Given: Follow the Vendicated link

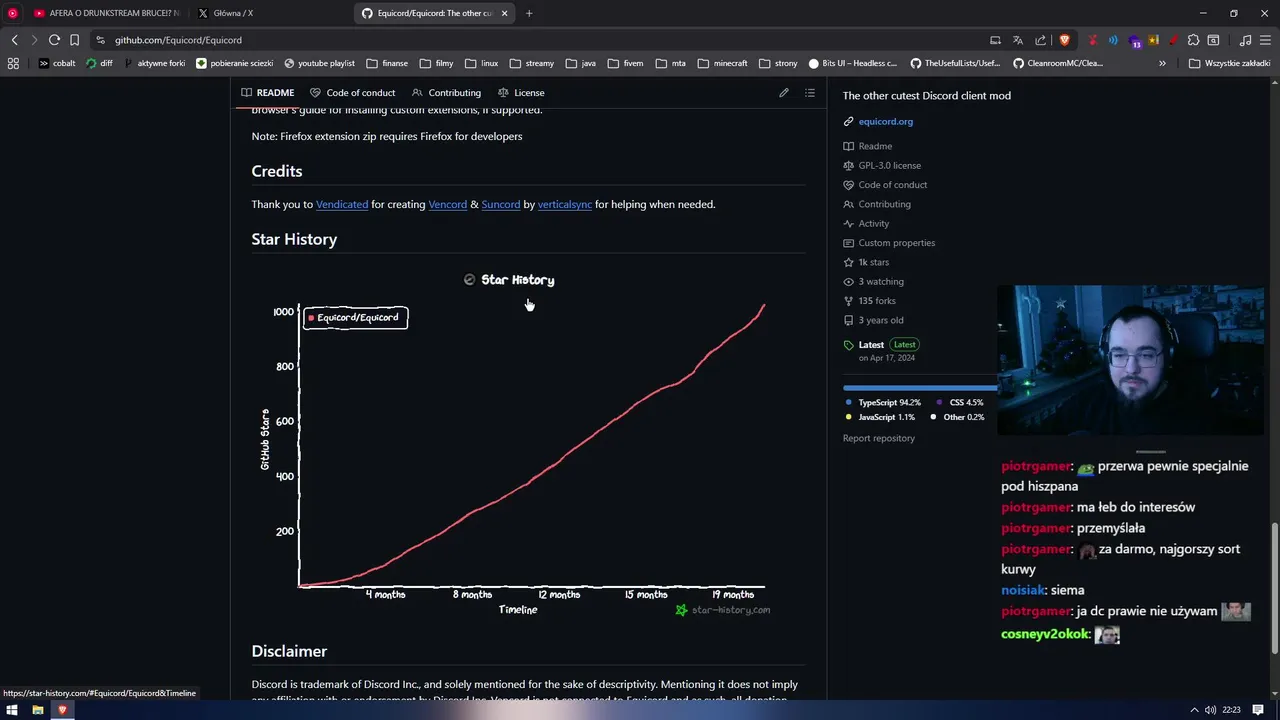Looking at the screenshot, I should pos(342,204).
